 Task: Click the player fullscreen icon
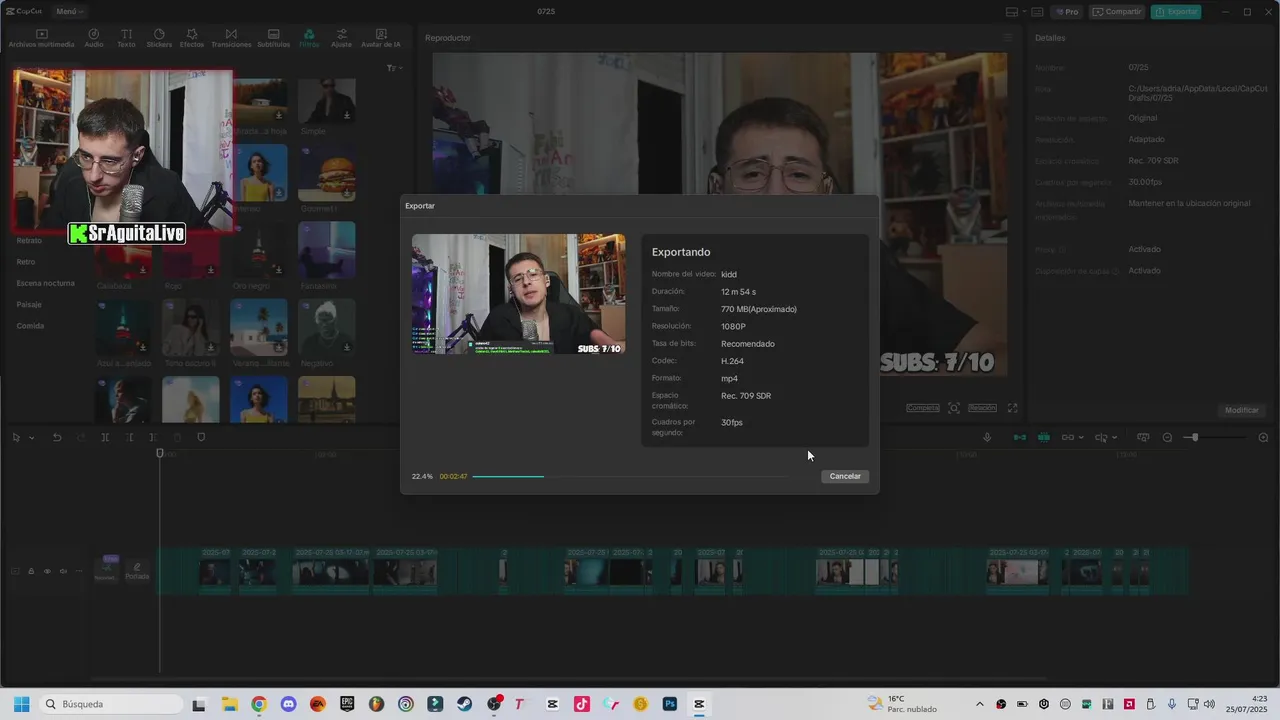1012,408
